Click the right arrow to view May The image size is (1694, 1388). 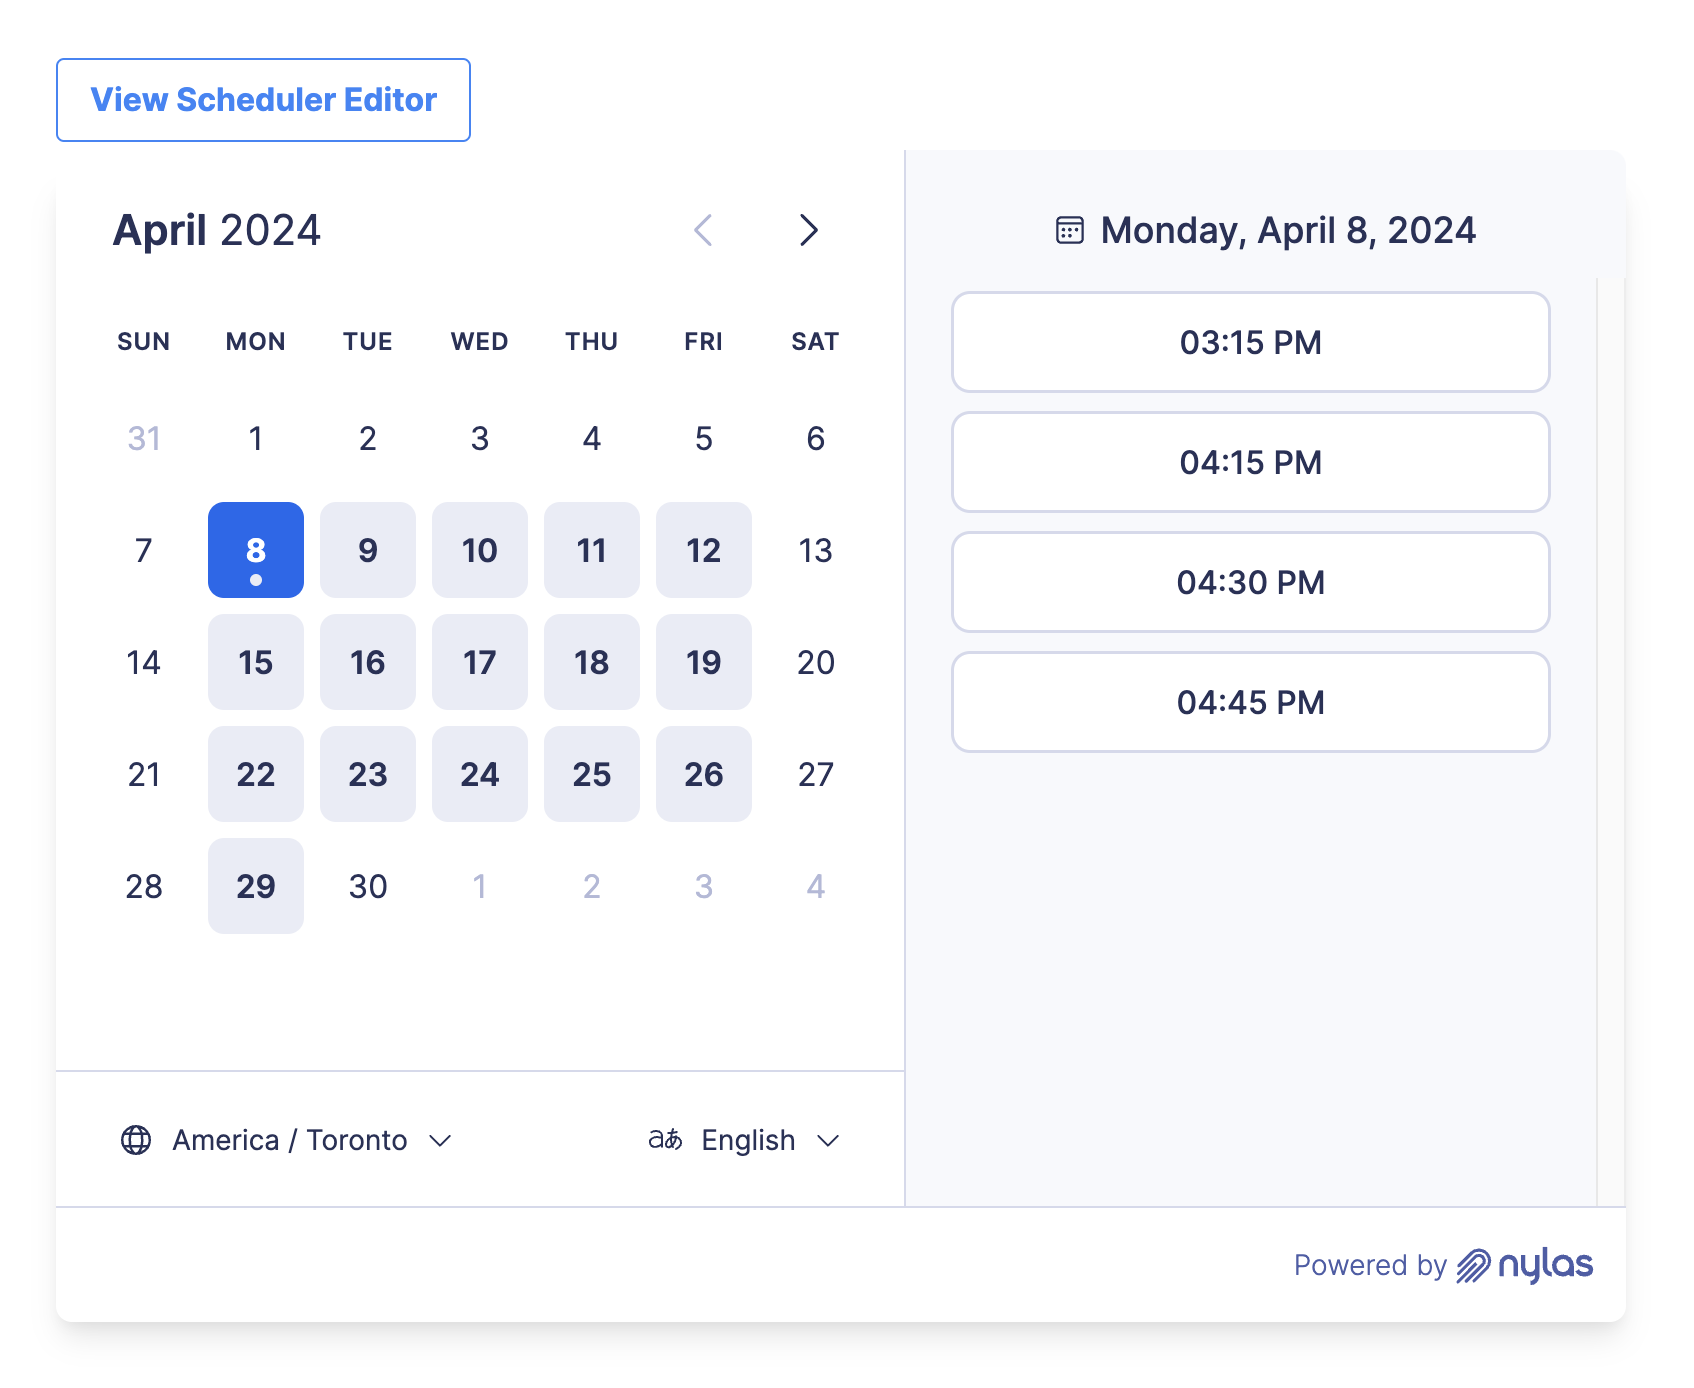pyautogui.click(x=809, y=230)
